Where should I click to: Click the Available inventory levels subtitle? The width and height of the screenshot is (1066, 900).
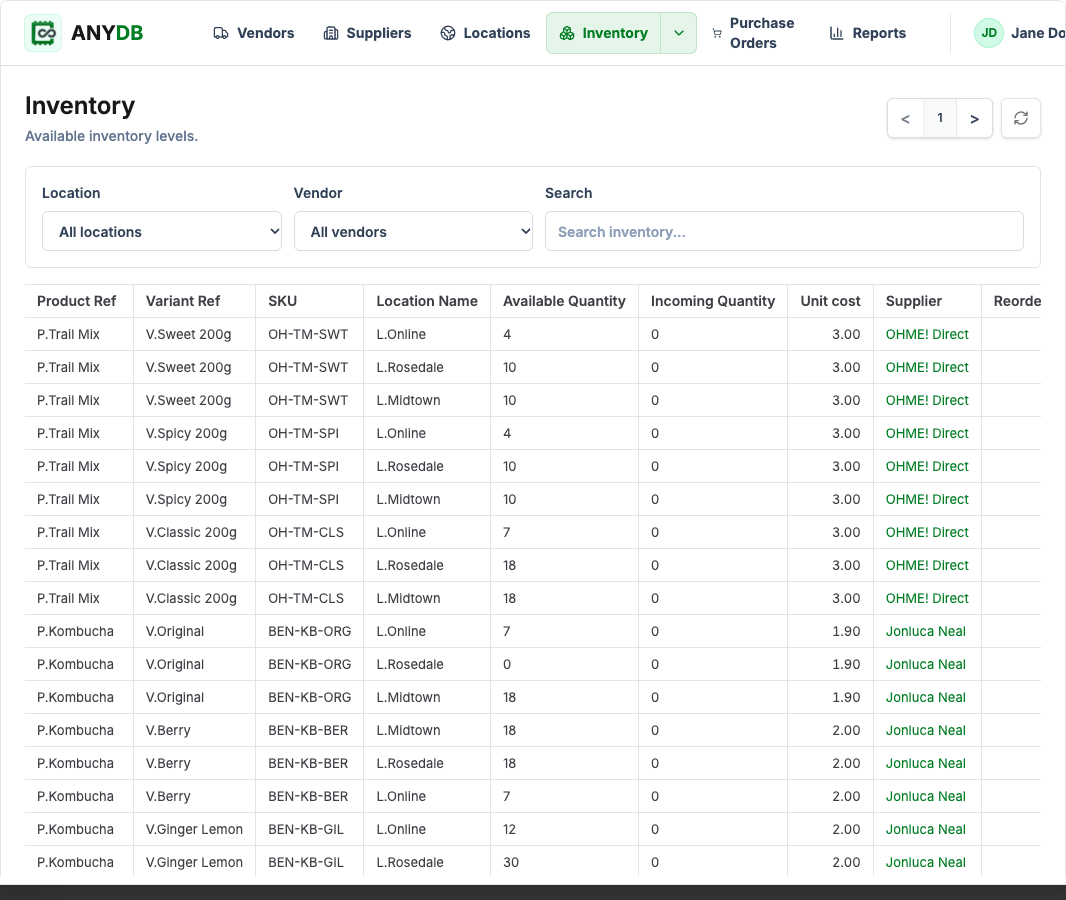point(111,136)
